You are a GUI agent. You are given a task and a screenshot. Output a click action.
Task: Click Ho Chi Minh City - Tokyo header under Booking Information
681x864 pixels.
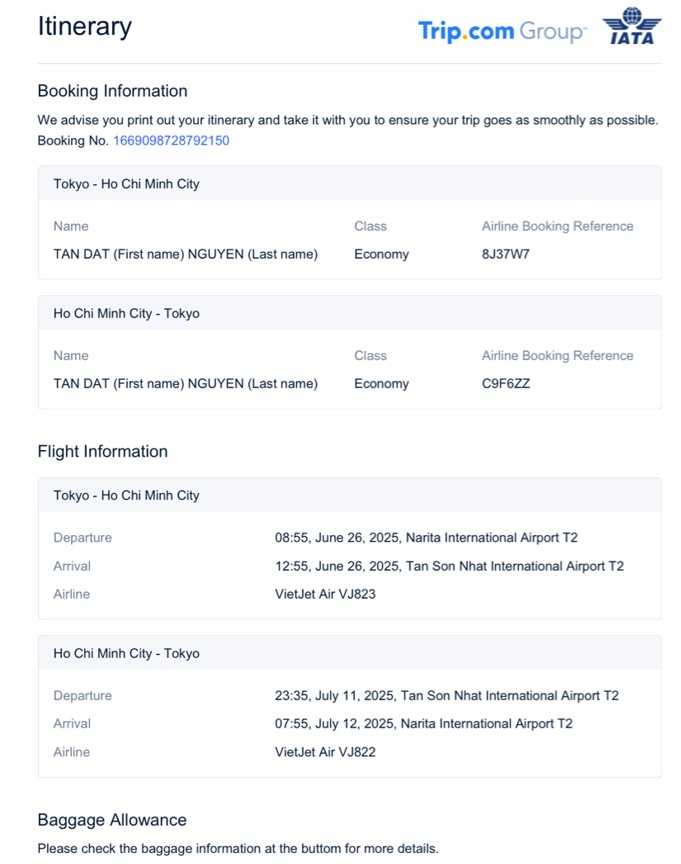click(126, 313)
